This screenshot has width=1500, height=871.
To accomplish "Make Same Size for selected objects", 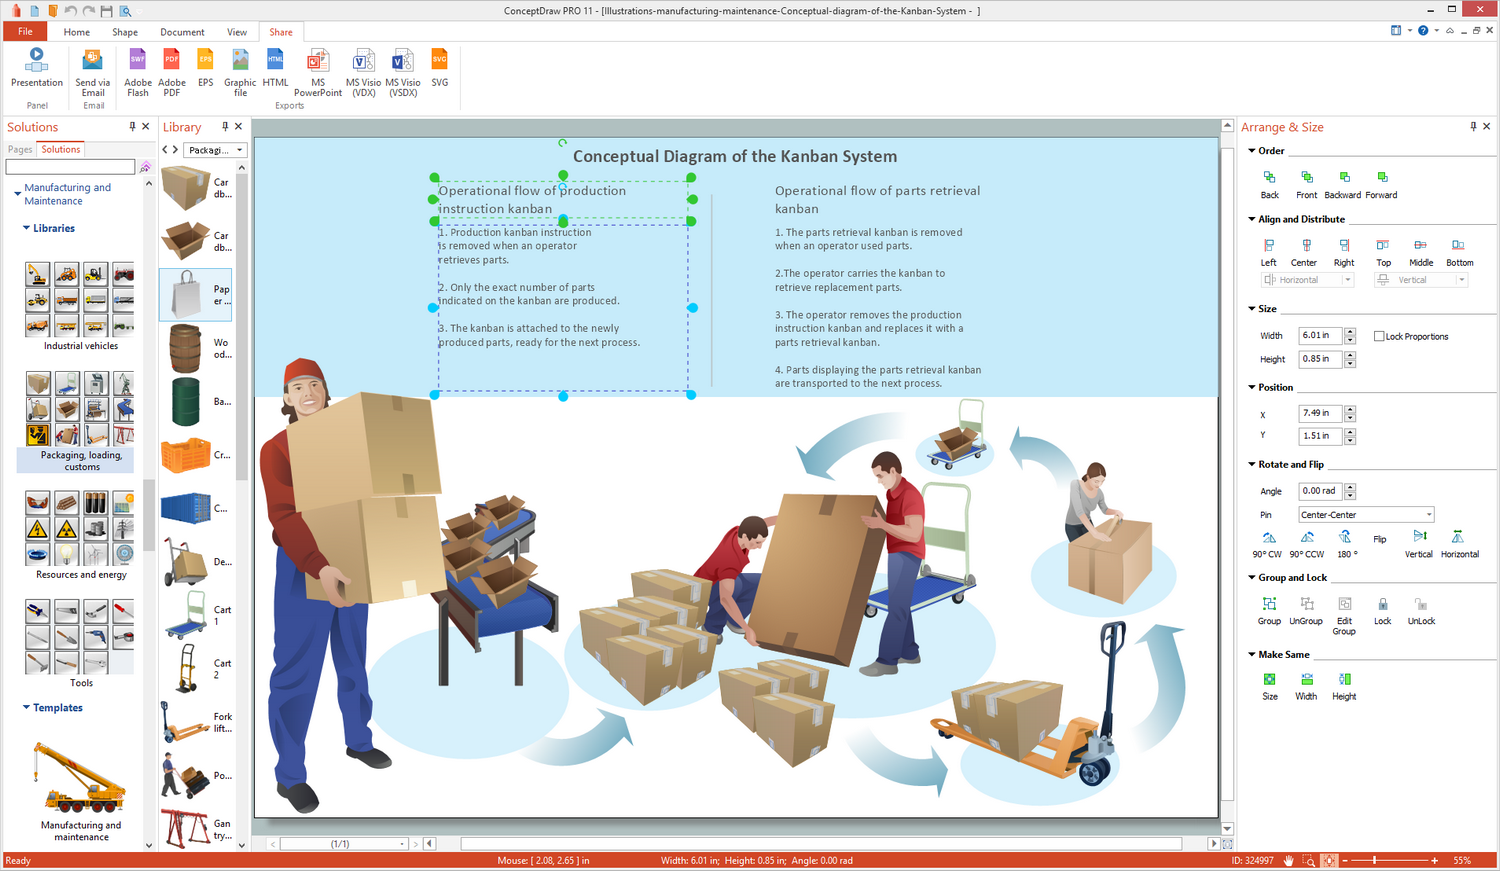I will point(1269,686).
